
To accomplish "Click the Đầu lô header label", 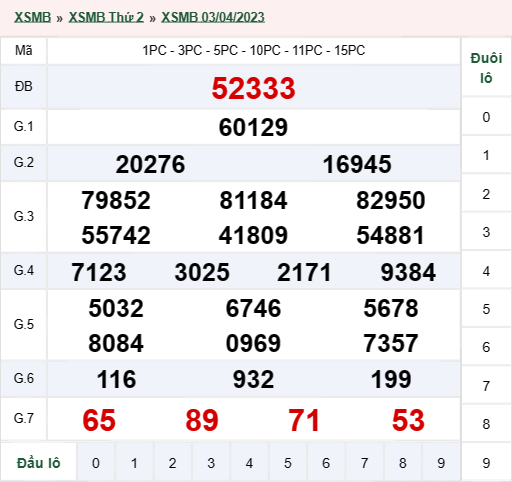I will pyautogui.click(x=39, y=463).
